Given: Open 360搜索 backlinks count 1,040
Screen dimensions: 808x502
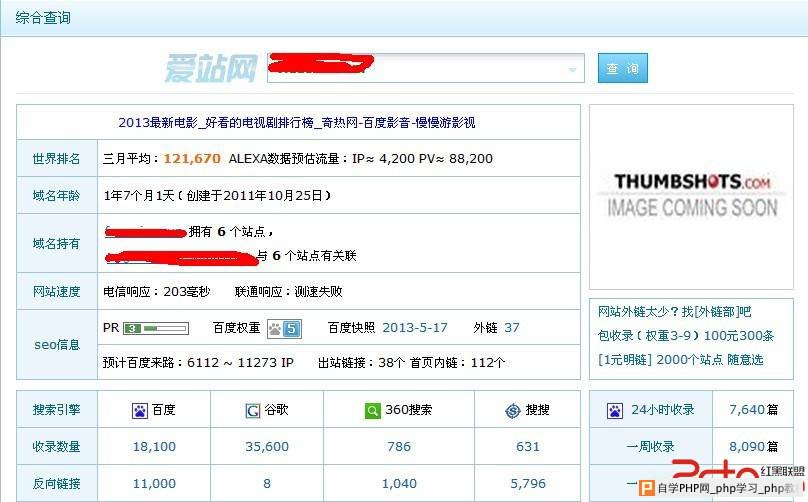Looking at the screenshot, I should 399,483.
